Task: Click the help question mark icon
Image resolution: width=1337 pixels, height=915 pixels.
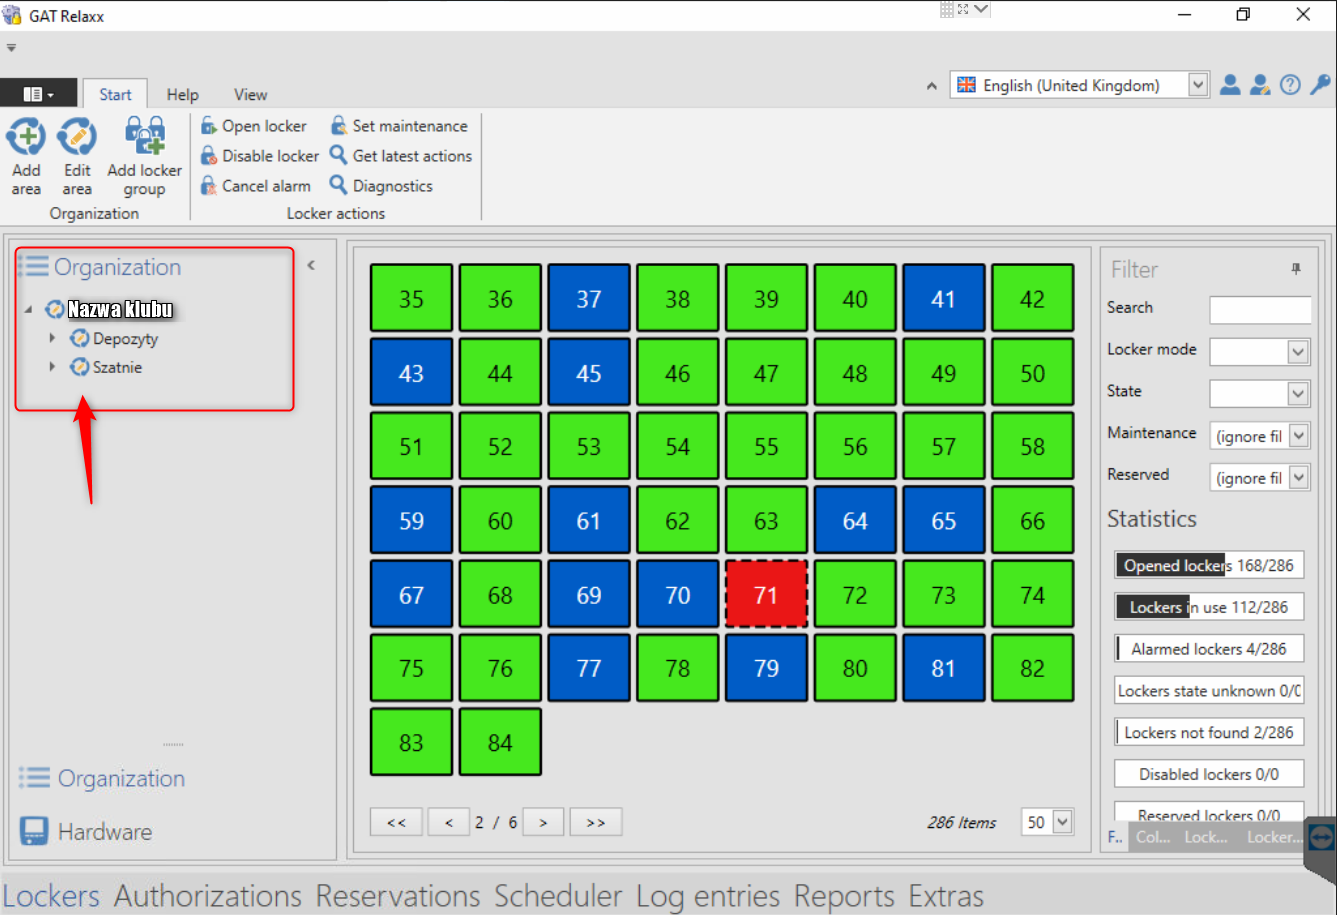Action: click(1290, 85)
